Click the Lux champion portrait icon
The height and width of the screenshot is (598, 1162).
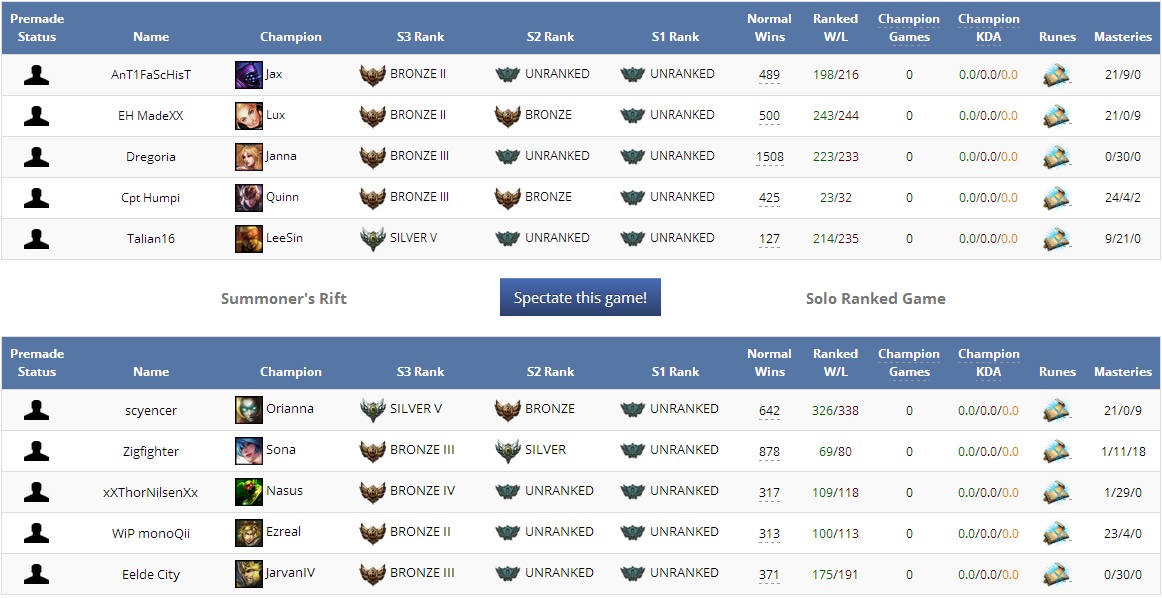[249, 116]
